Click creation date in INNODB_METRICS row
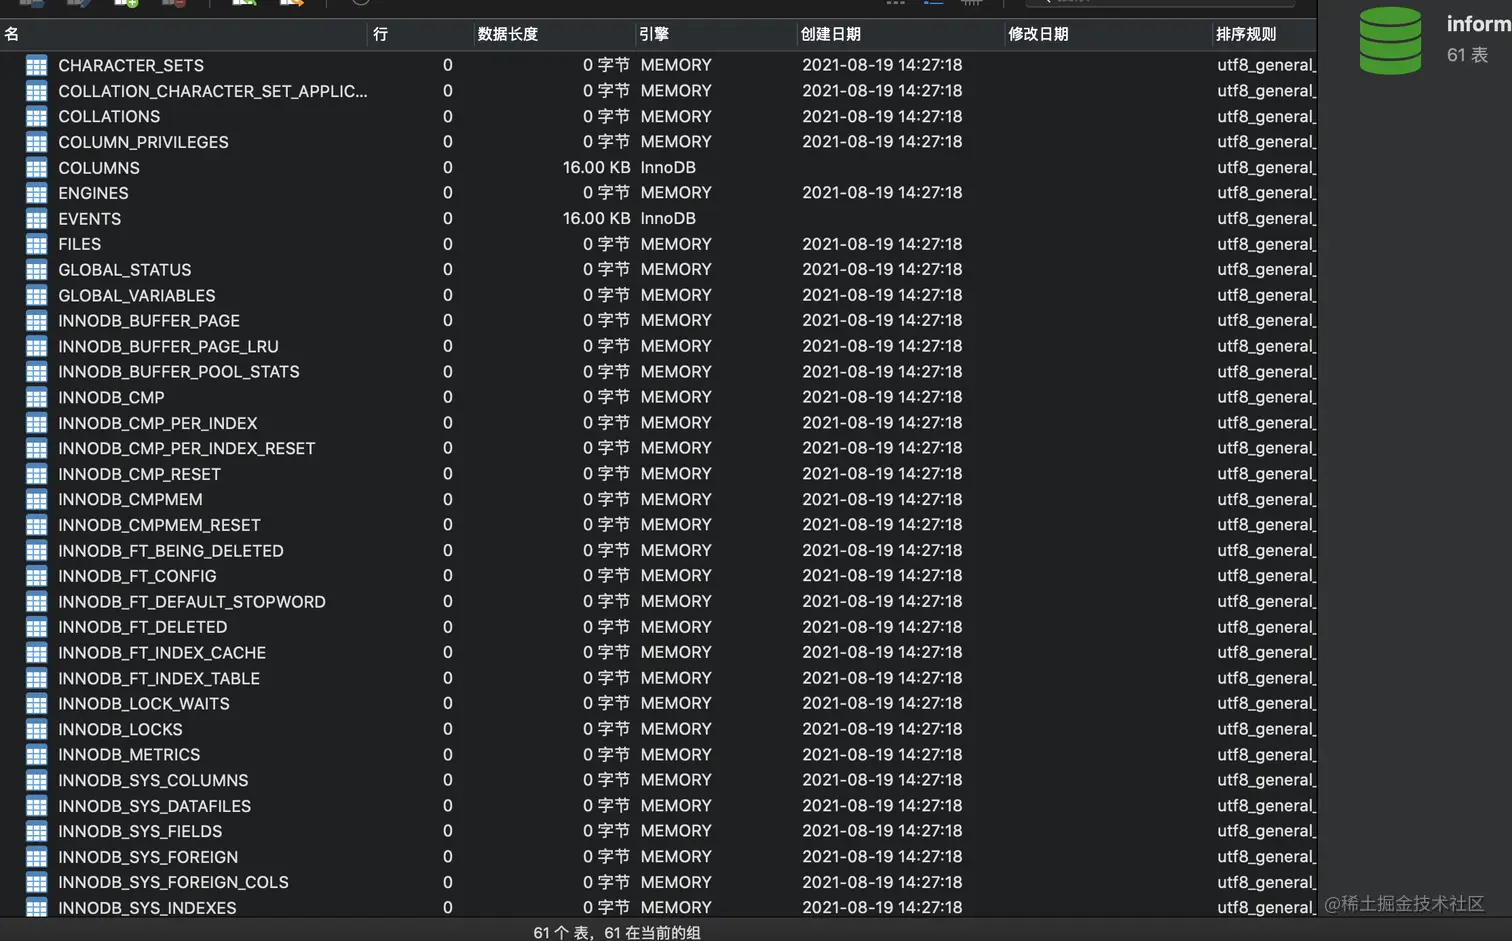This screenshot has width=1512, height=941. click(882, 755)
